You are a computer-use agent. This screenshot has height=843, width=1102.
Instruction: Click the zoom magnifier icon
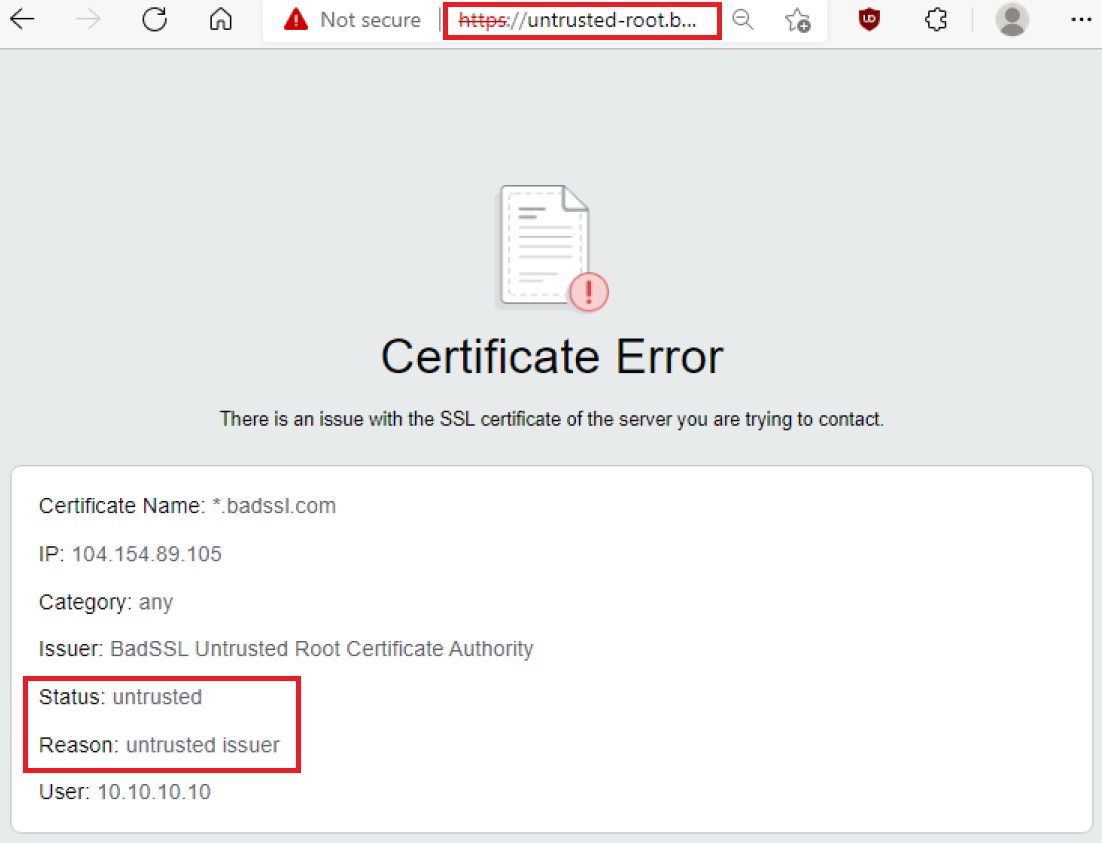pos(743,20)
